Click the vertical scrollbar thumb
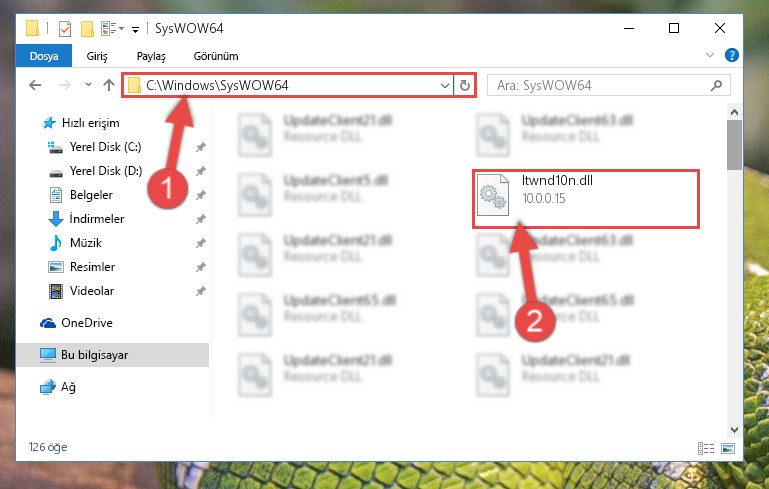This screenshot has width=769, height=489. point(734,145)
